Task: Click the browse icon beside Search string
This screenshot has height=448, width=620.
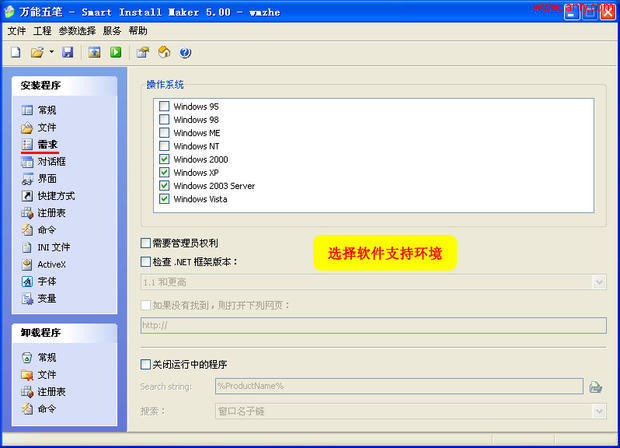Action: point(595,387)
